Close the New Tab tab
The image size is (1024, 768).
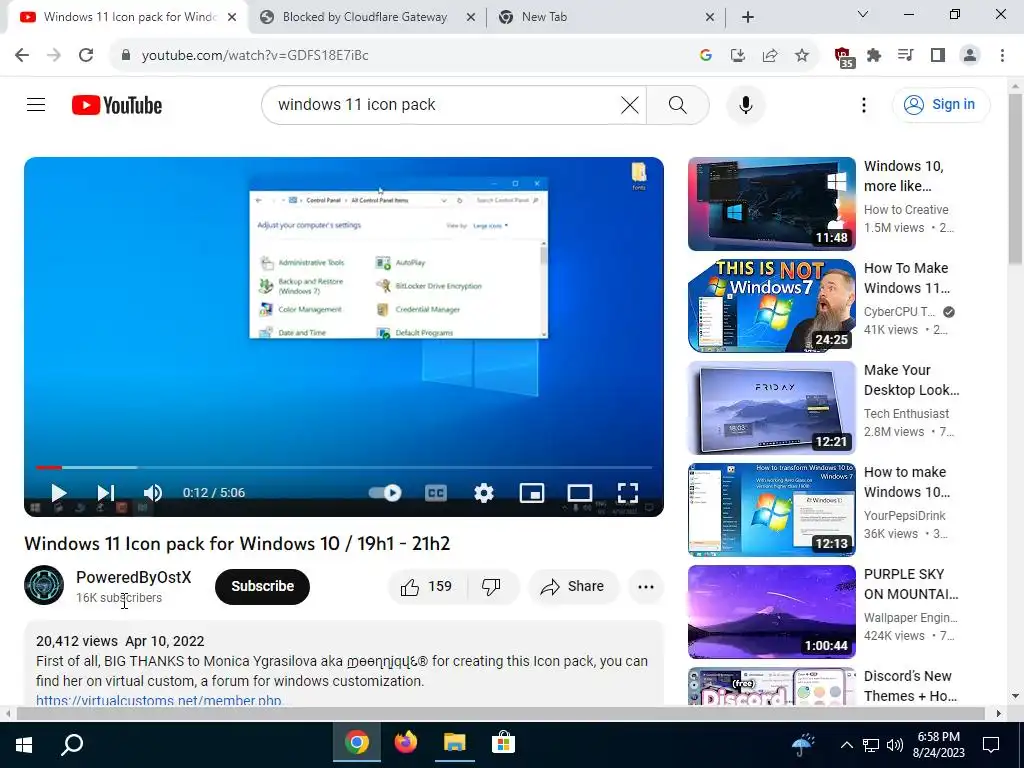tap(710, 17)
